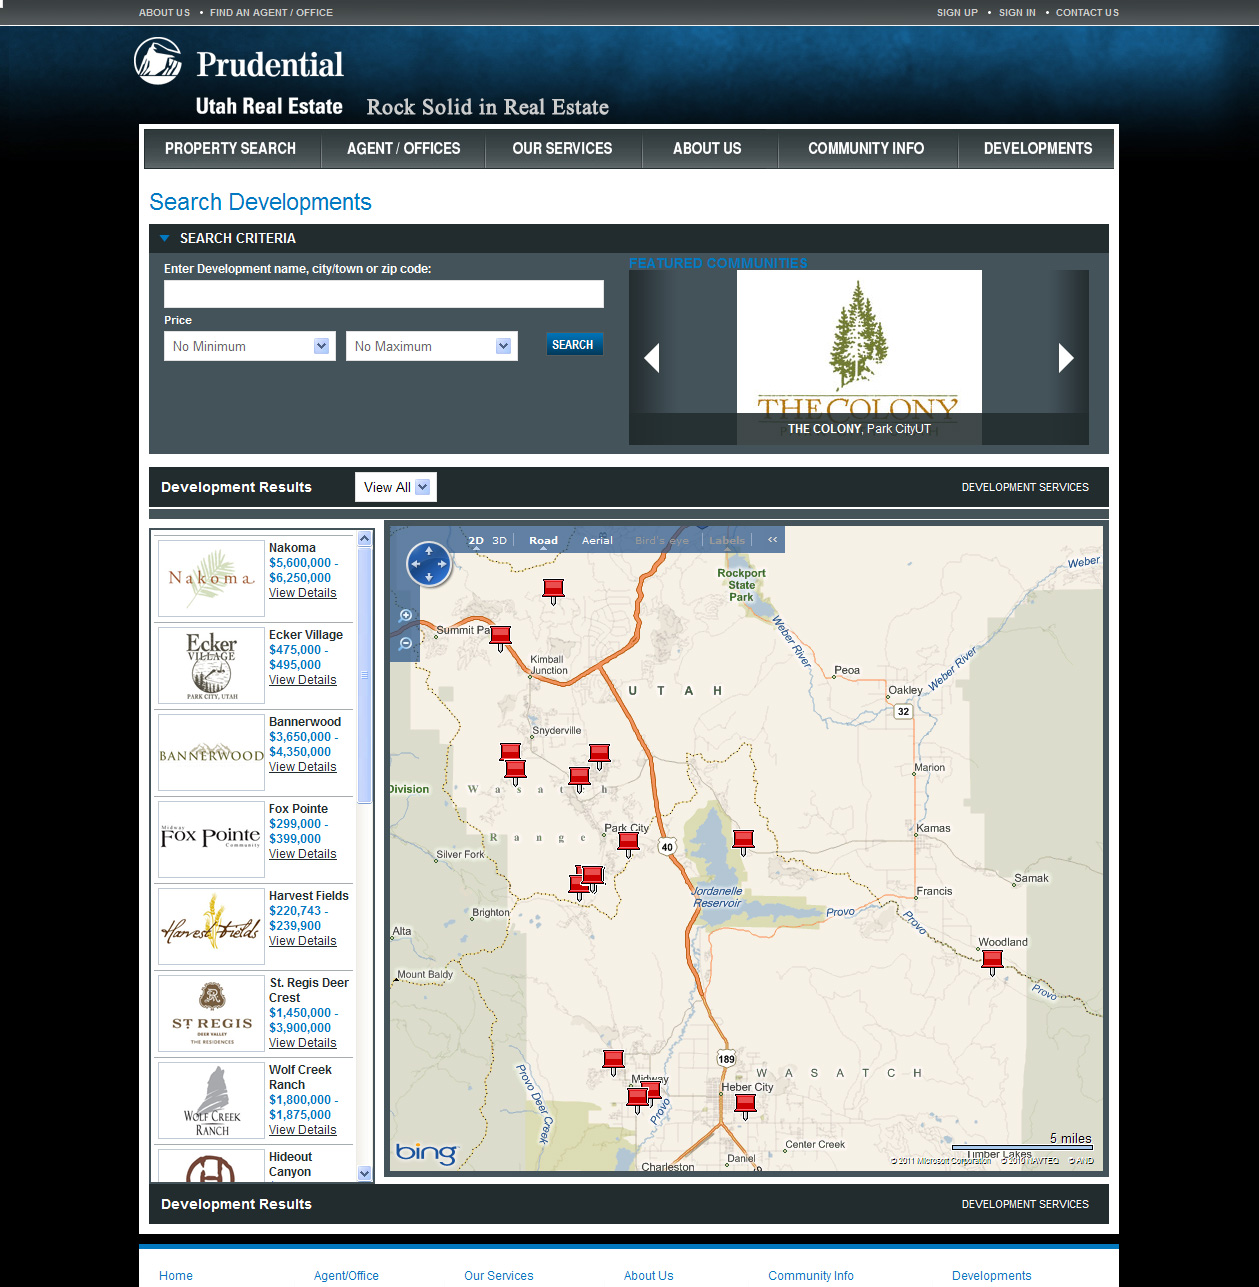Open the Contact Us link

(x=1087, y=13)
